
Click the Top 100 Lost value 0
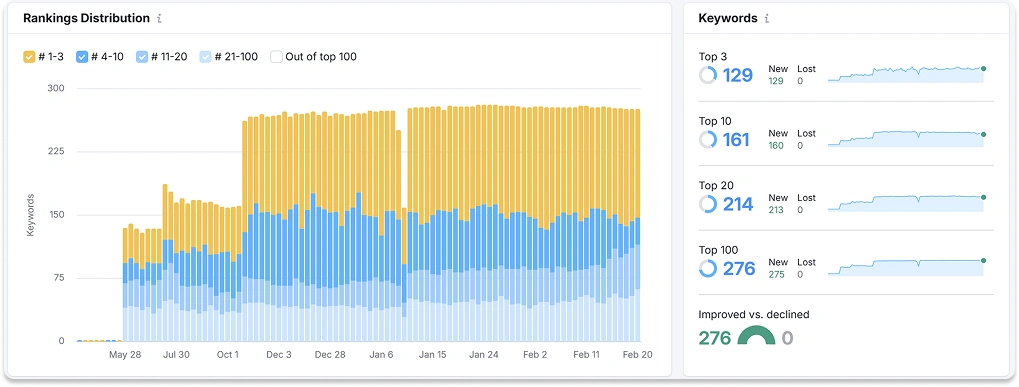[800, 274]
